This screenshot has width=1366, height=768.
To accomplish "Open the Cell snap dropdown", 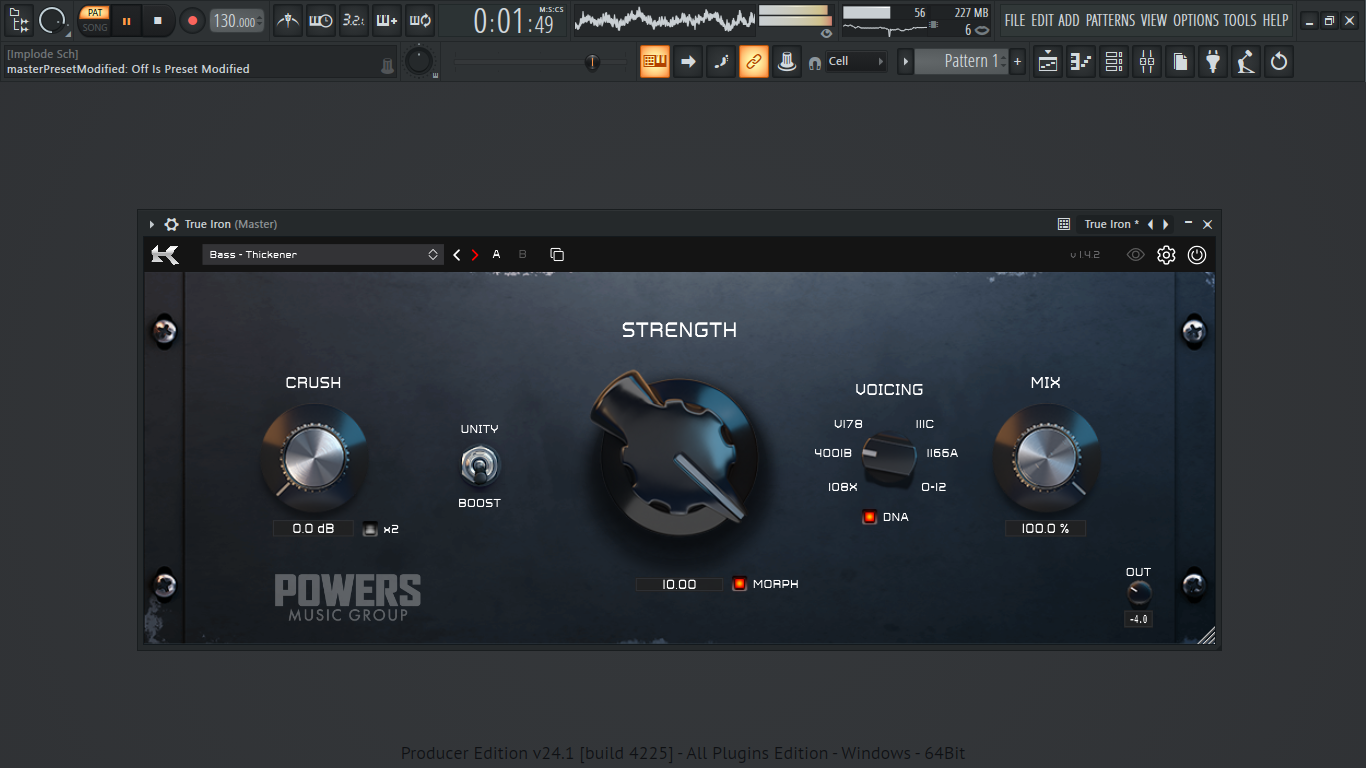I will coord(856,62).
